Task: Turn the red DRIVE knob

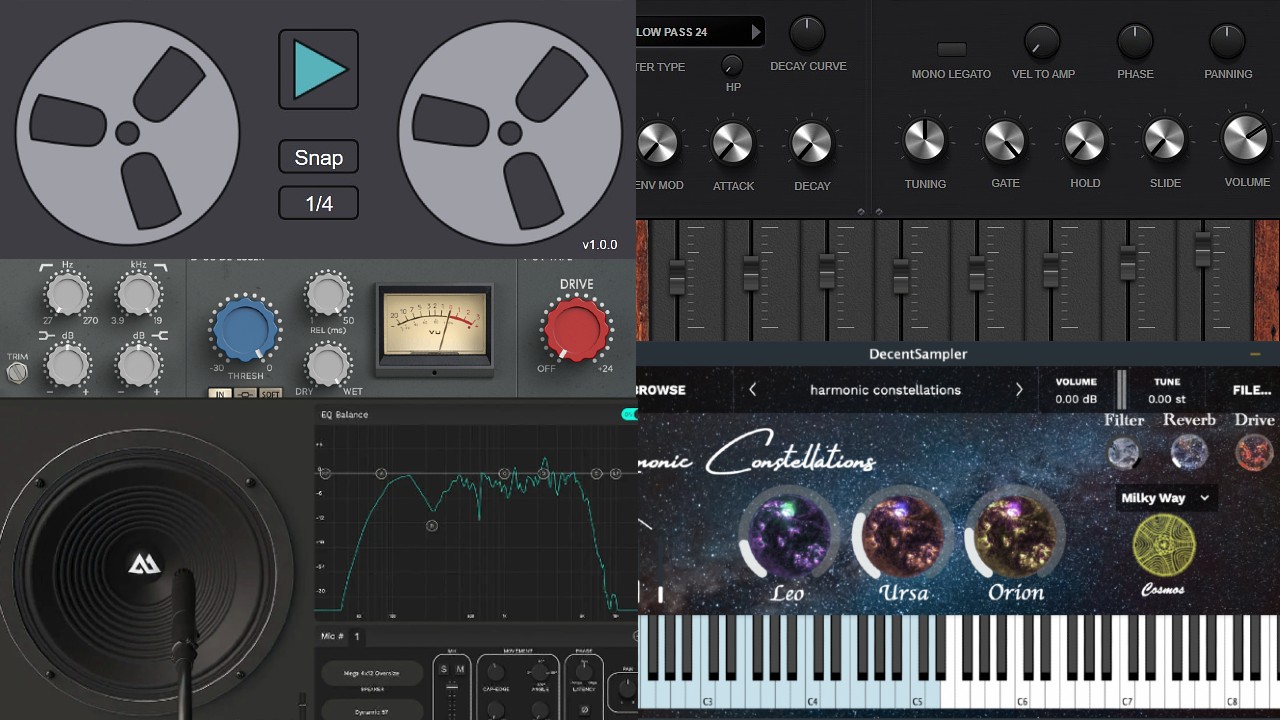Action: 576,329
